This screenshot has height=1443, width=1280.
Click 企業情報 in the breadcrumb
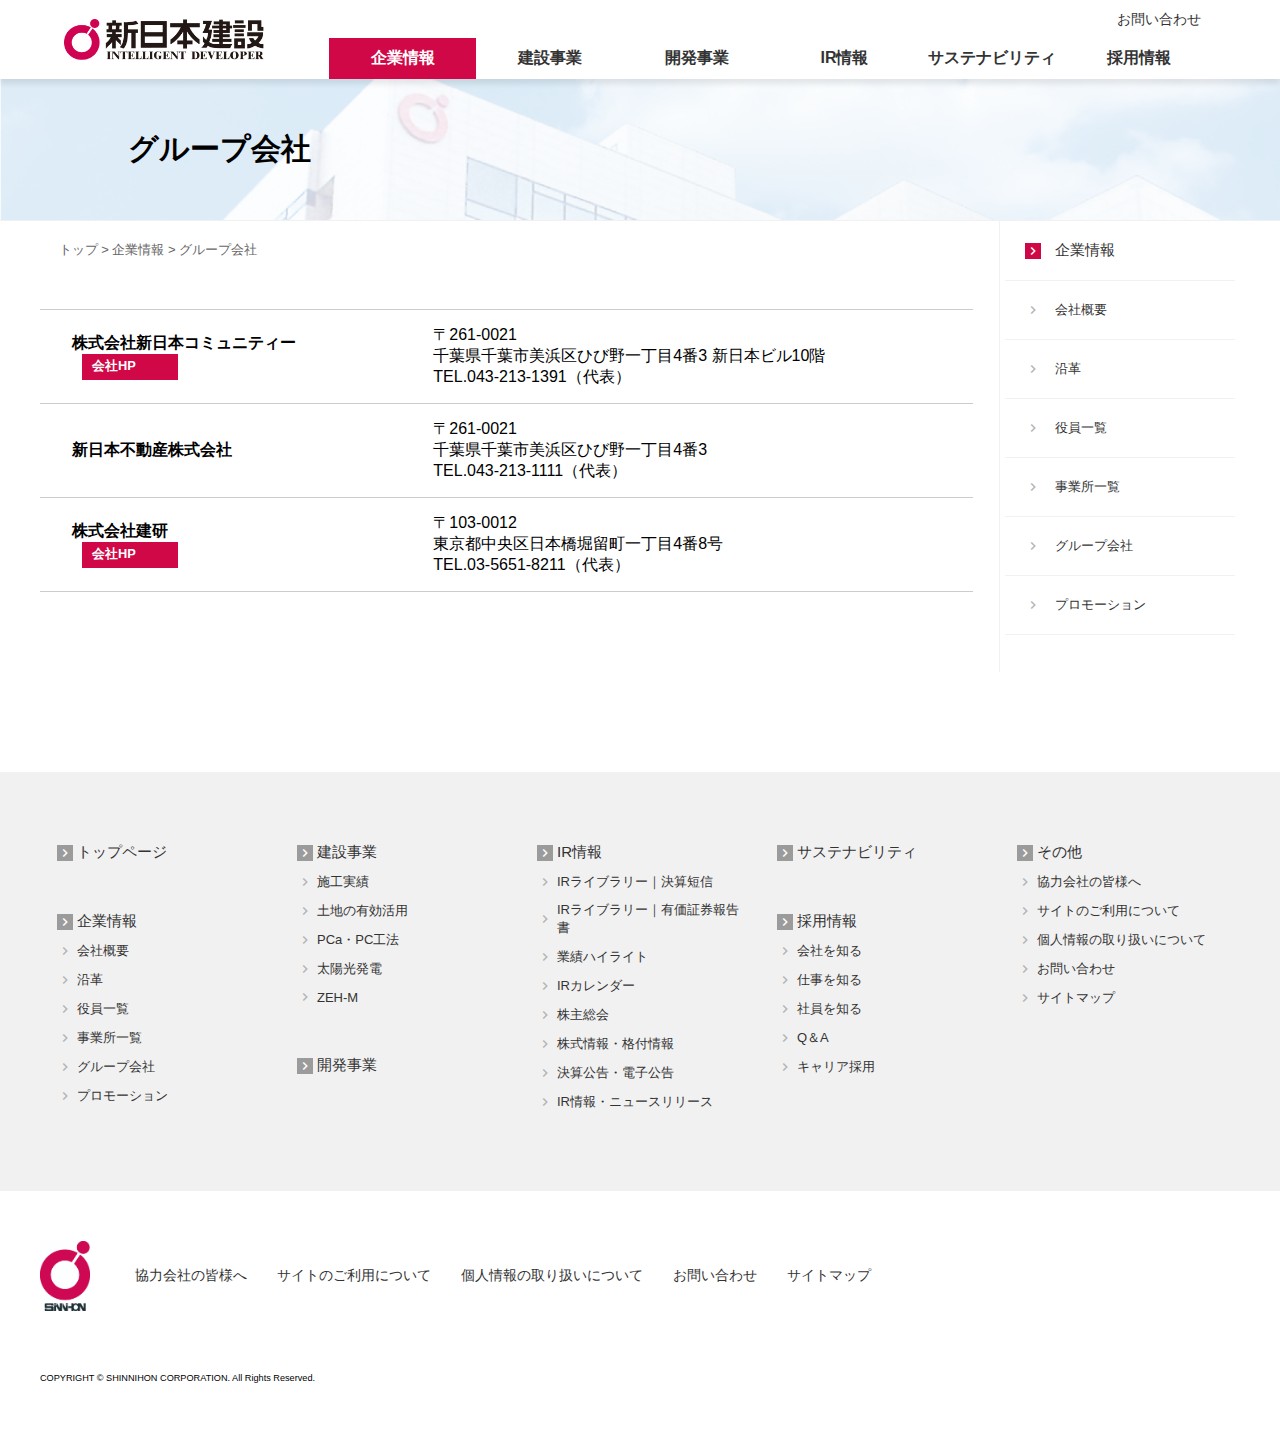coord(138,250)
